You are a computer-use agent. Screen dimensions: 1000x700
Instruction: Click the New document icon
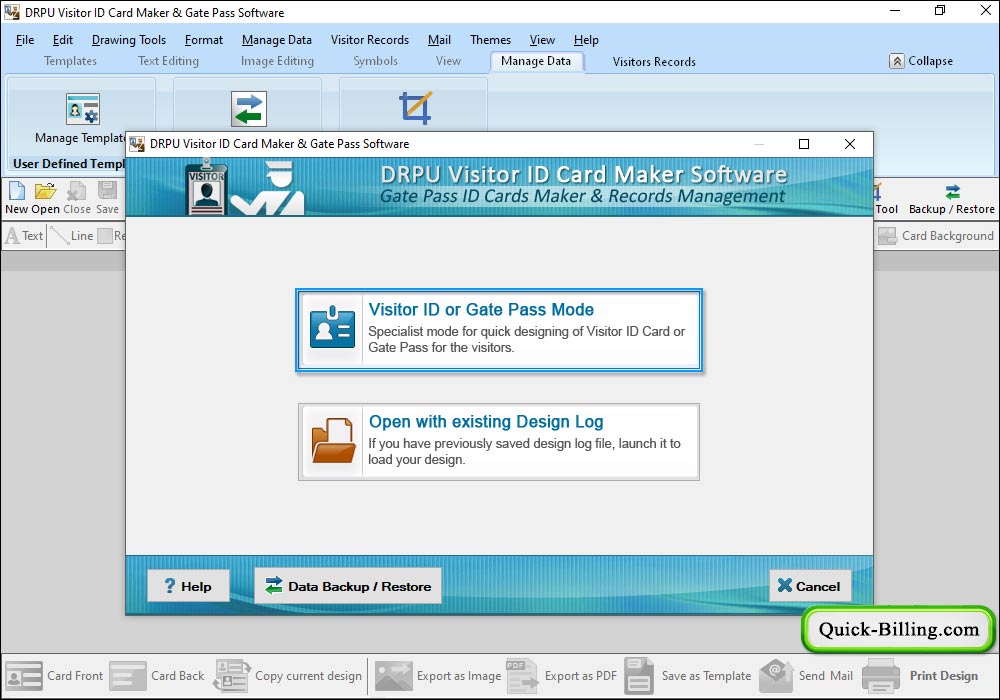[17, 191]
